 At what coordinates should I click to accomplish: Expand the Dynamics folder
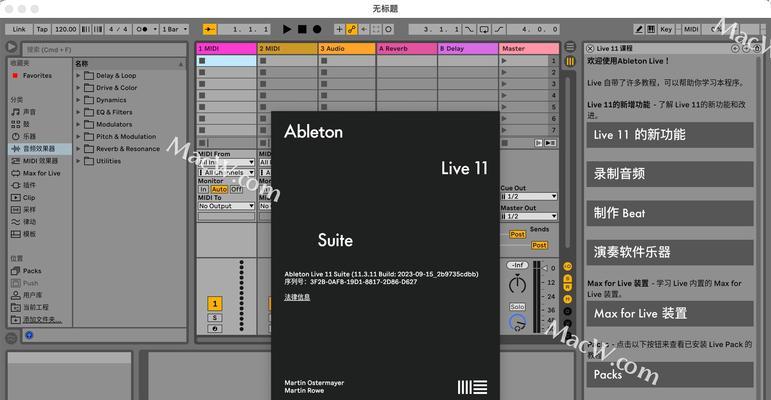[78, 100]
